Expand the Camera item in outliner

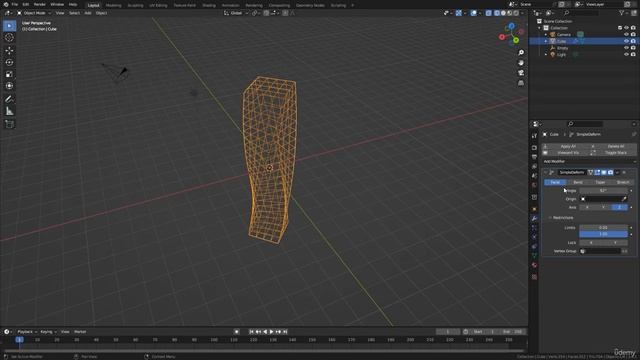point(546,35)
